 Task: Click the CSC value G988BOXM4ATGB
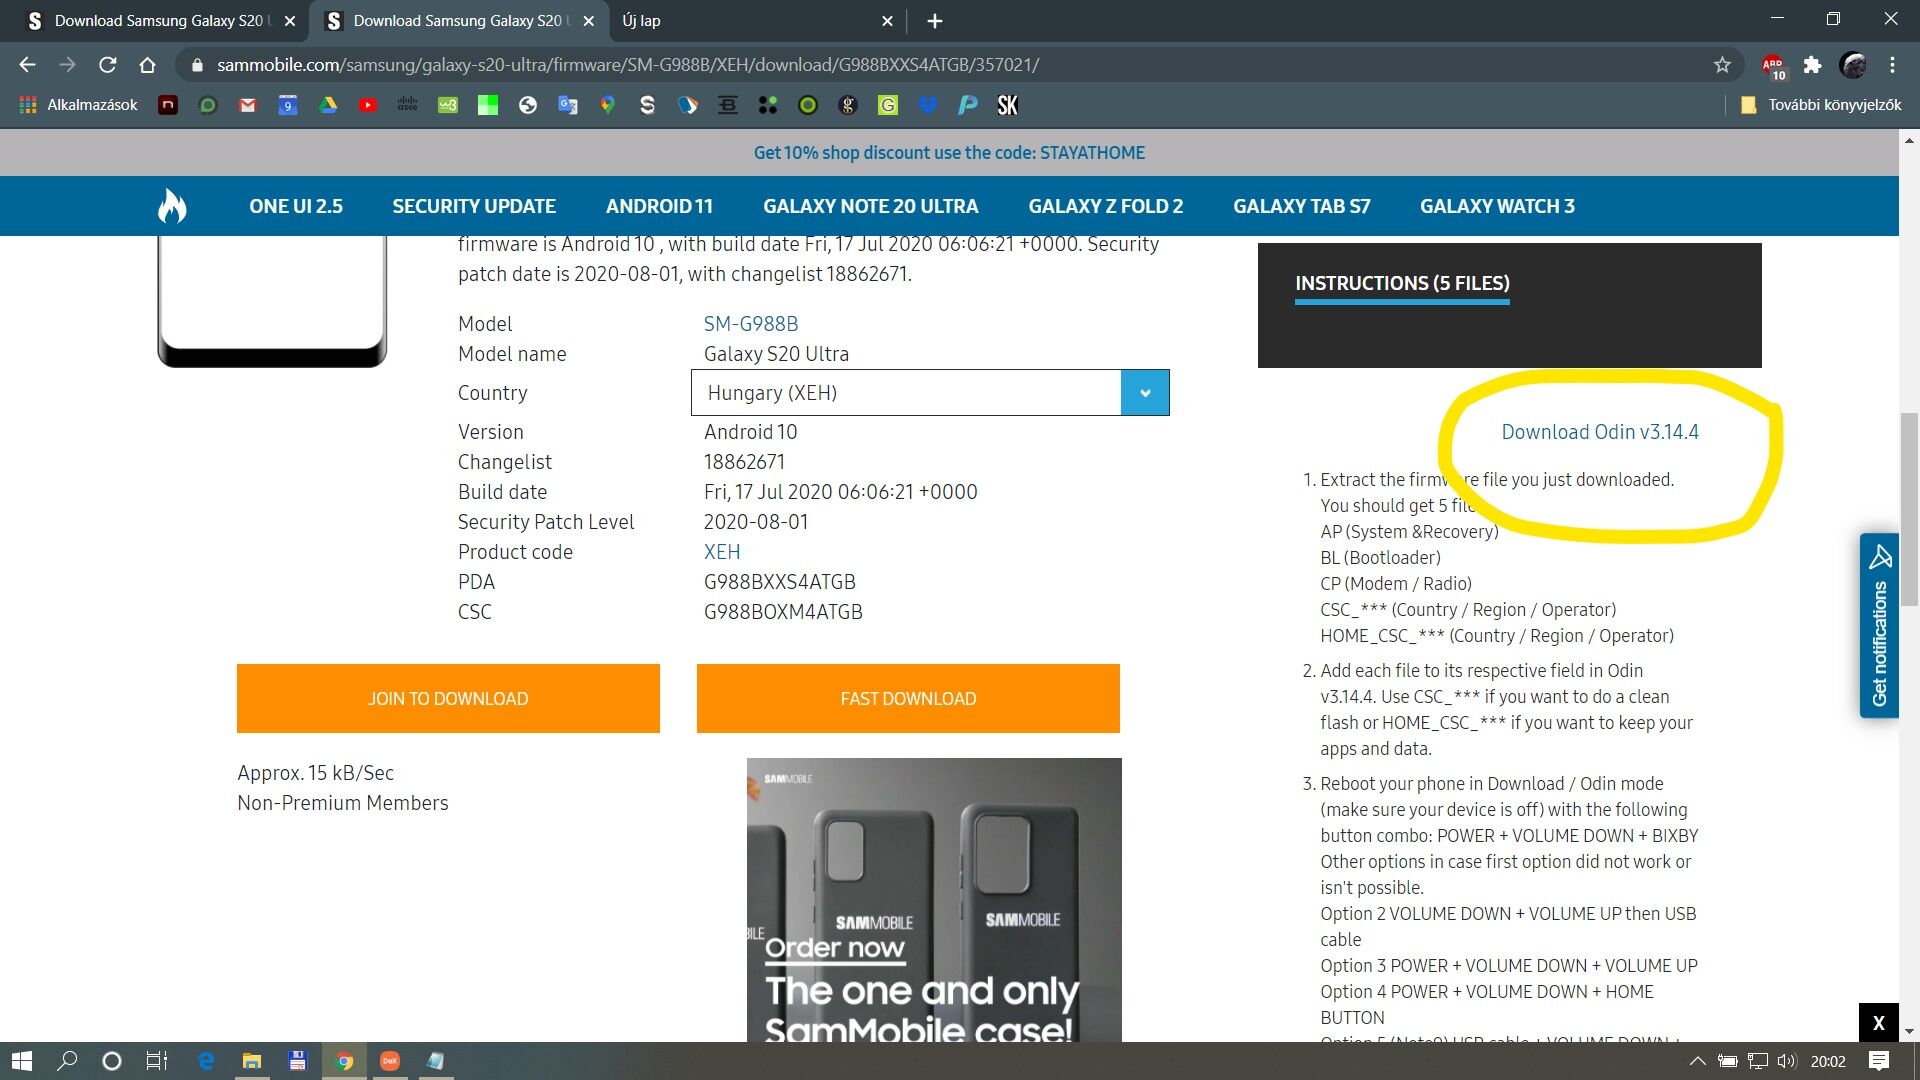tap(783, 612)
